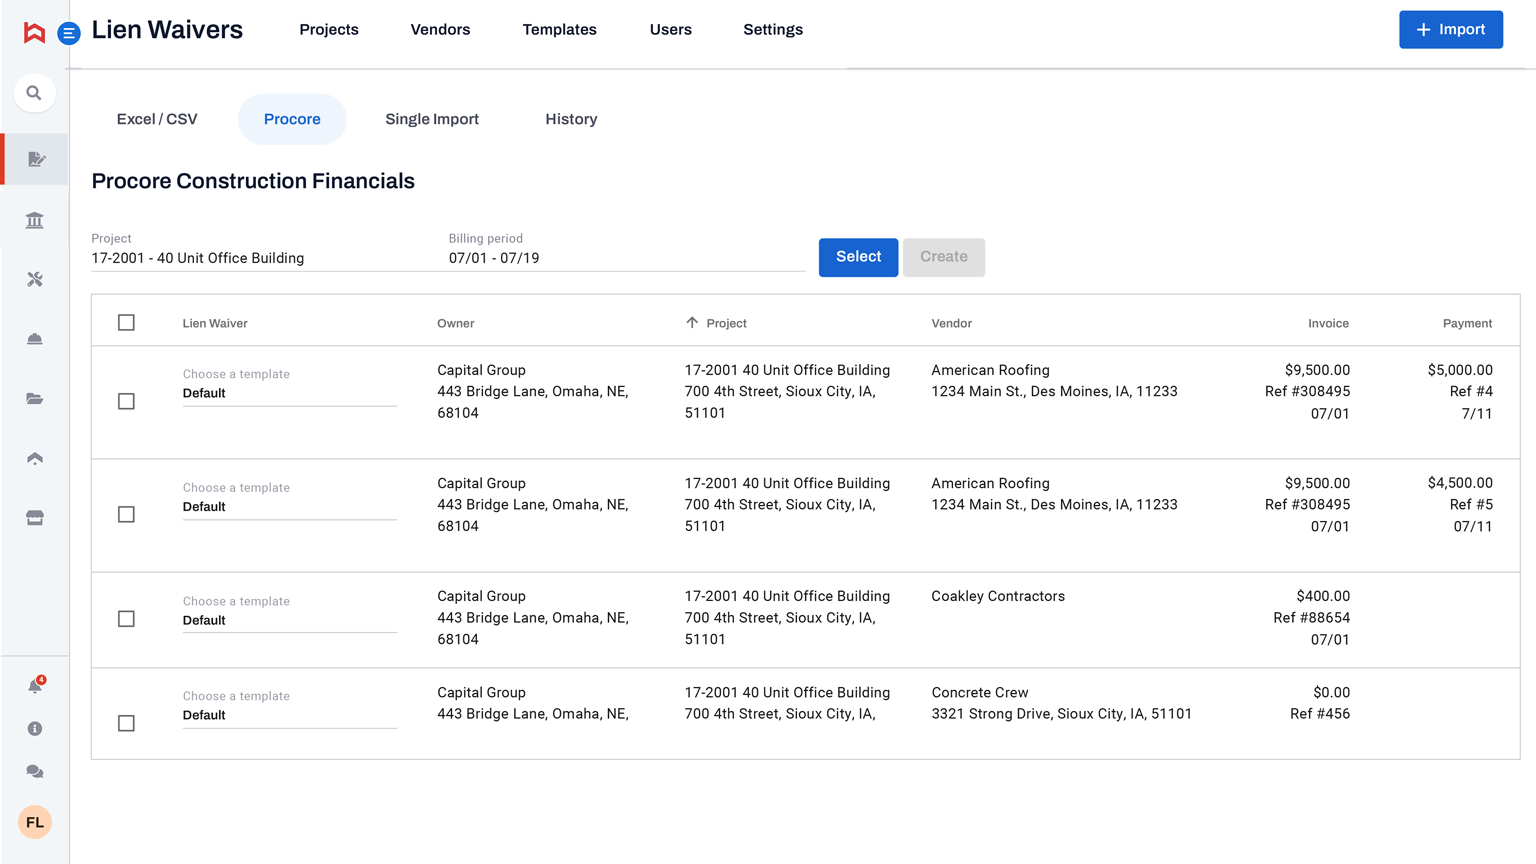Open the hard hat sidebar icon
1536x864 pixels.
(x=35, y=339)
